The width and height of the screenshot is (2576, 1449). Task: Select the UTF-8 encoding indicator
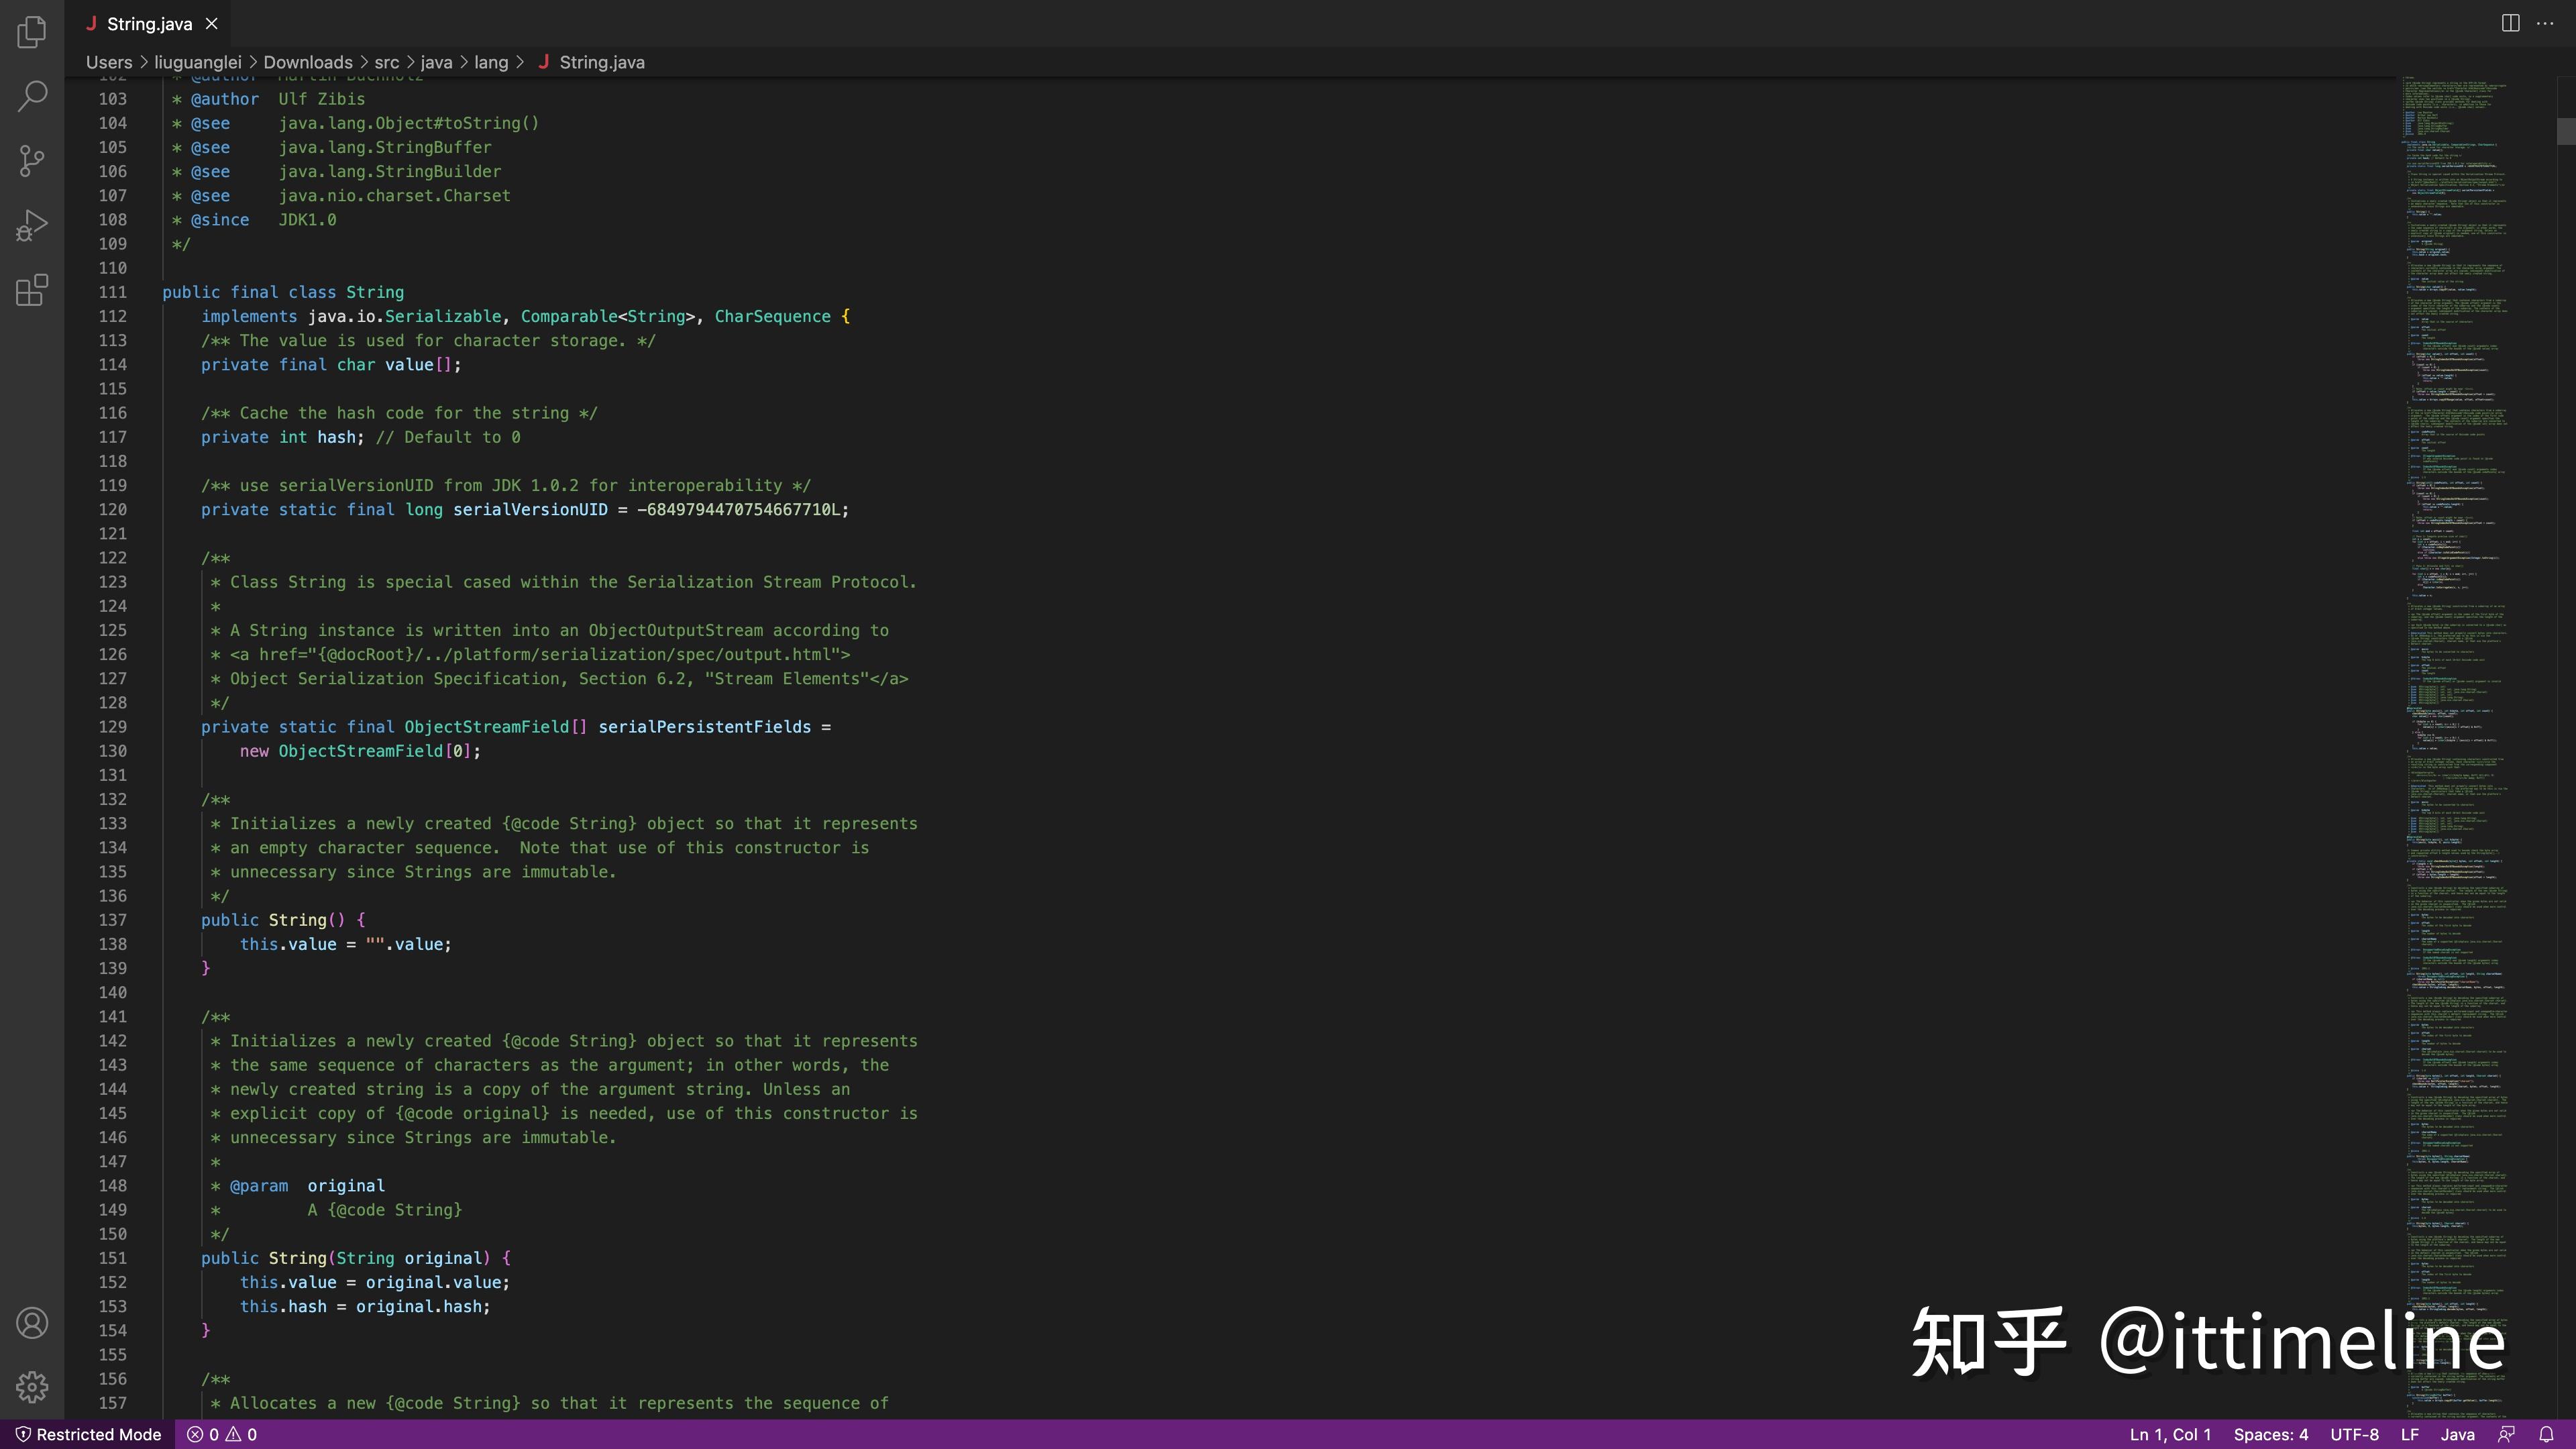pos(2354,1434)
